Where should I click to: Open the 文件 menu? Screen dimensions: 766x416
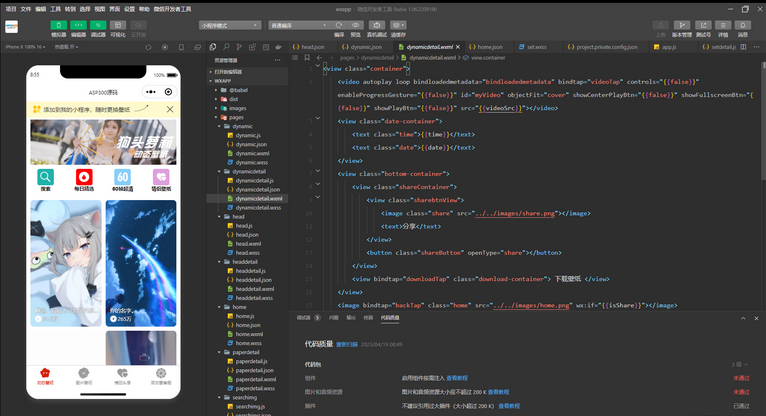click(x=25, y=9)
